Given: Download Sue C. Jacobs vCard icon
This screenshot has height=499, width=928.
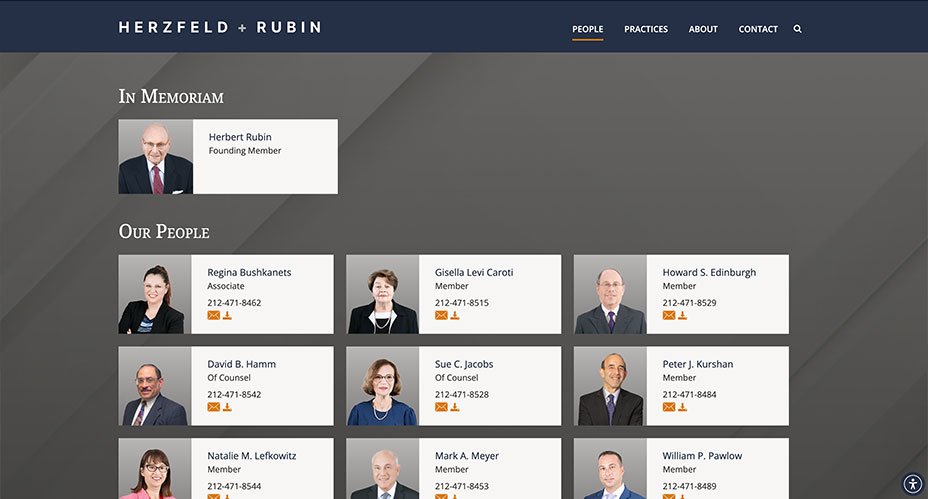Looking at the screenshot, I should click(x=455, y=407).
